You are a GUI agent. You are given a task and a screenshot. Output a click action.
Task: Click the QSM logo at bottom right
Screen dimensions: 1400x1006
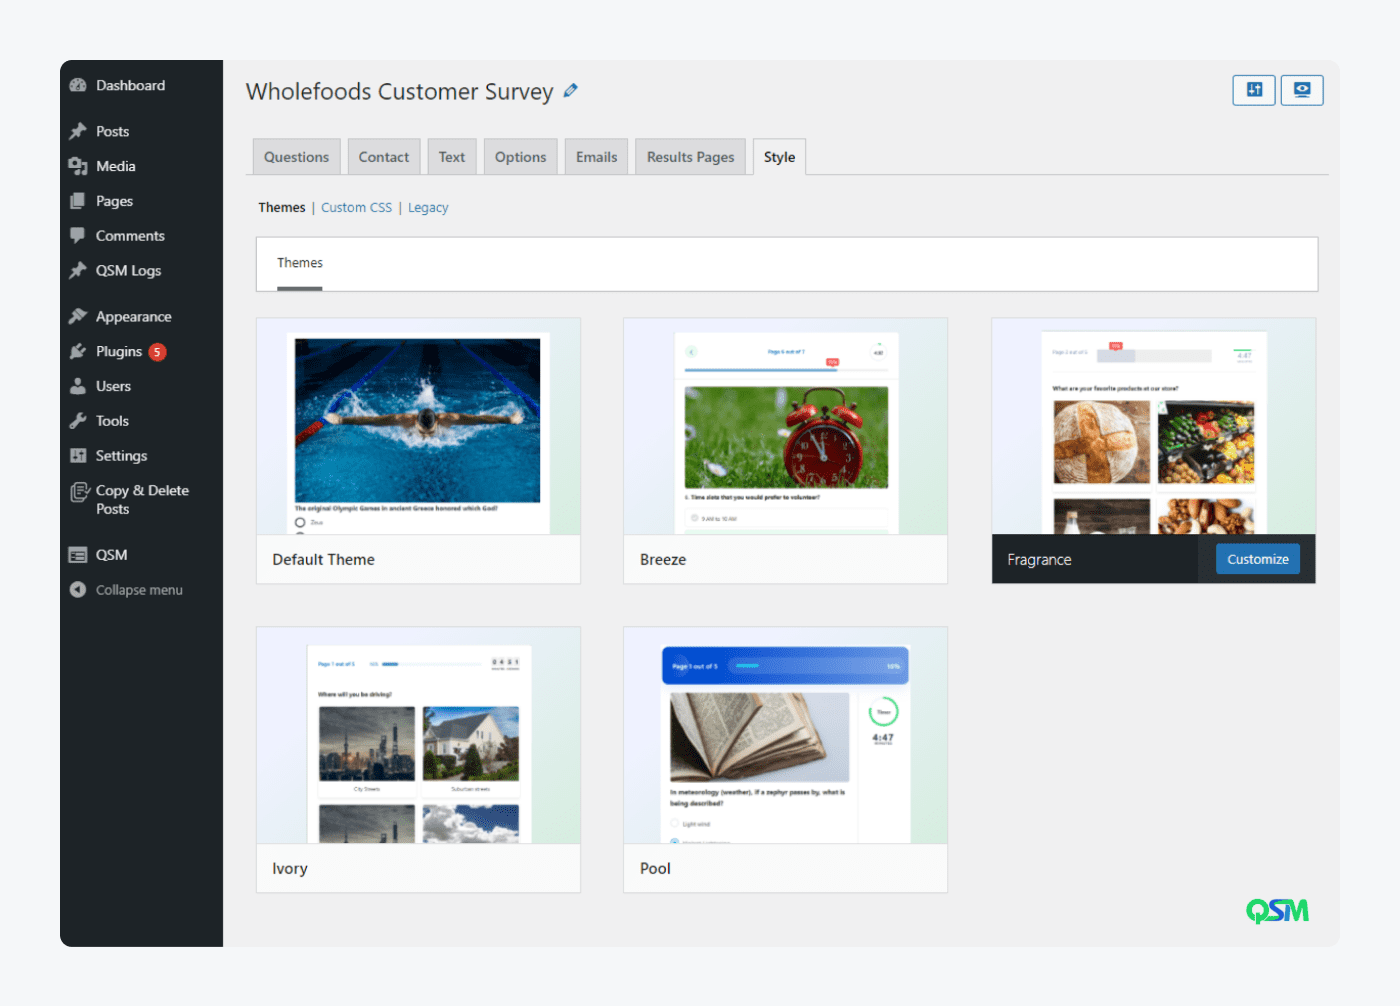coord(1277,911)
